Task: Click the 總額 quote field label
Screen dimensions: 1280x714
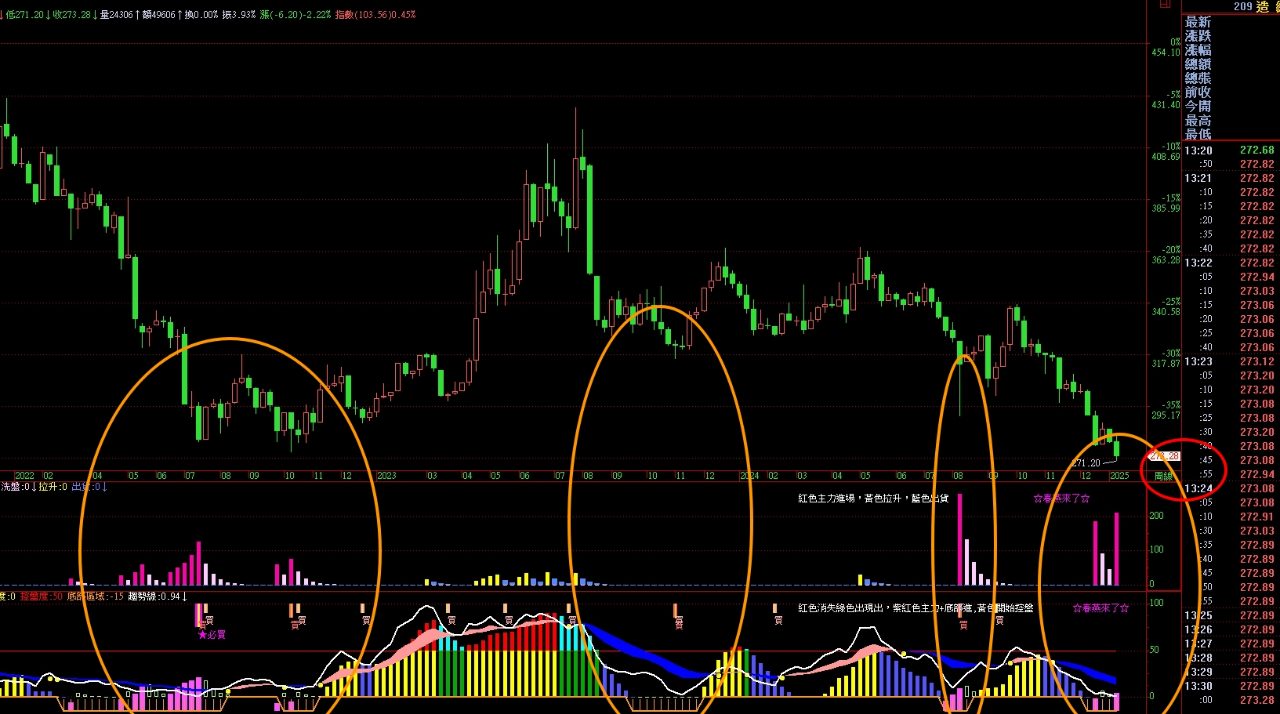Action: (1197, 64)
